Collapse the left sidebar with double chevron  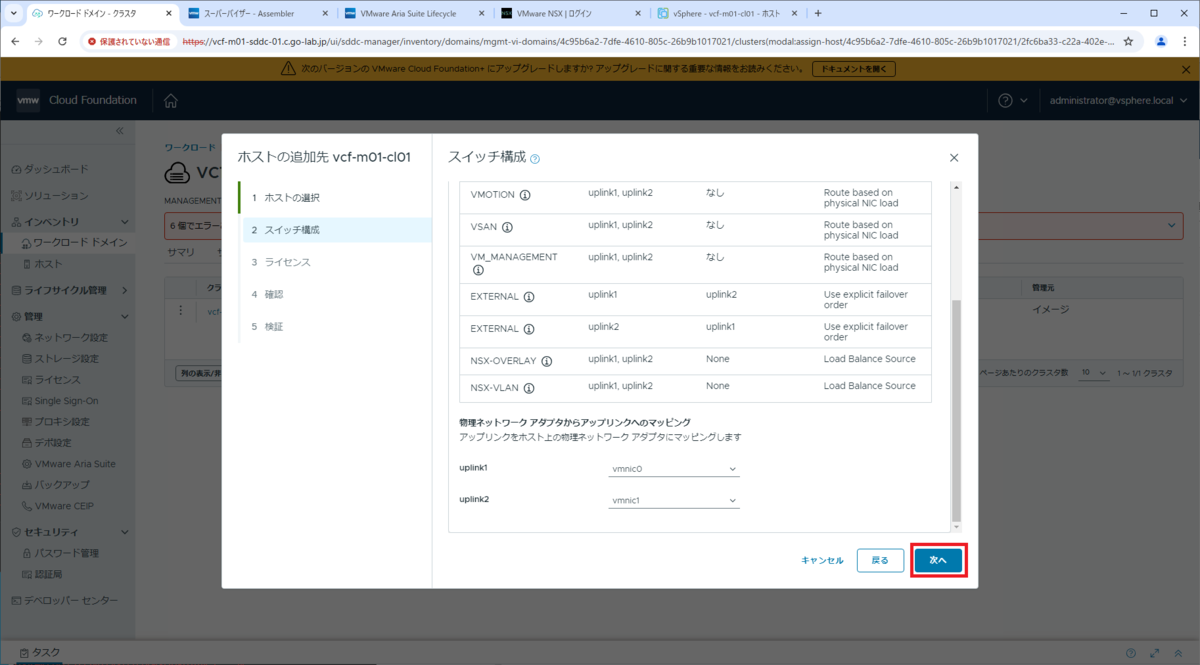(119, 131)
